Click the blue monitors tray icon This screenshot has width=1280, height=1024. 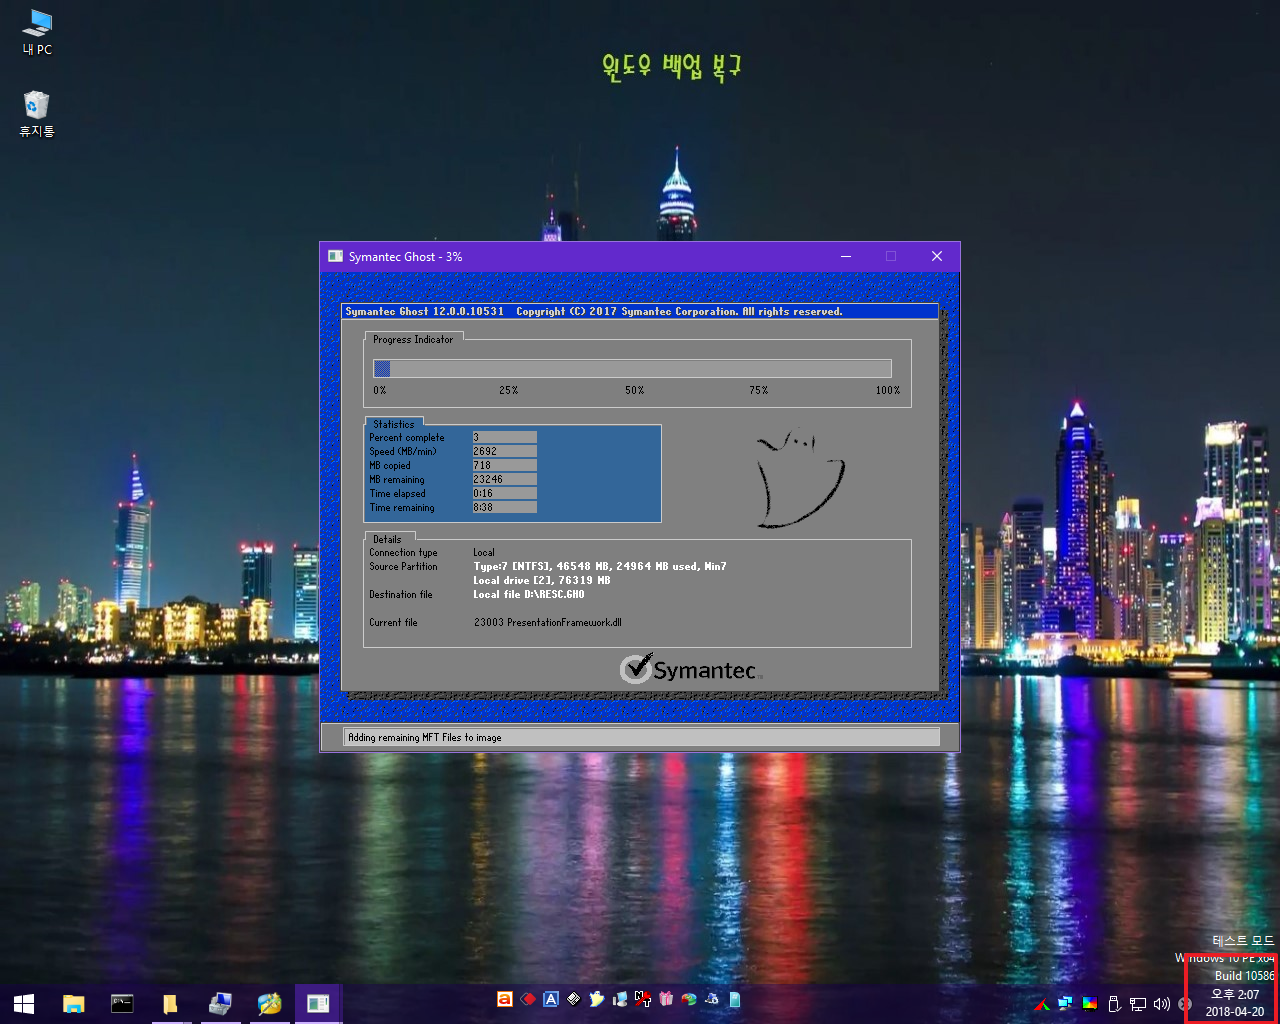click(x=1066, y=1004)
